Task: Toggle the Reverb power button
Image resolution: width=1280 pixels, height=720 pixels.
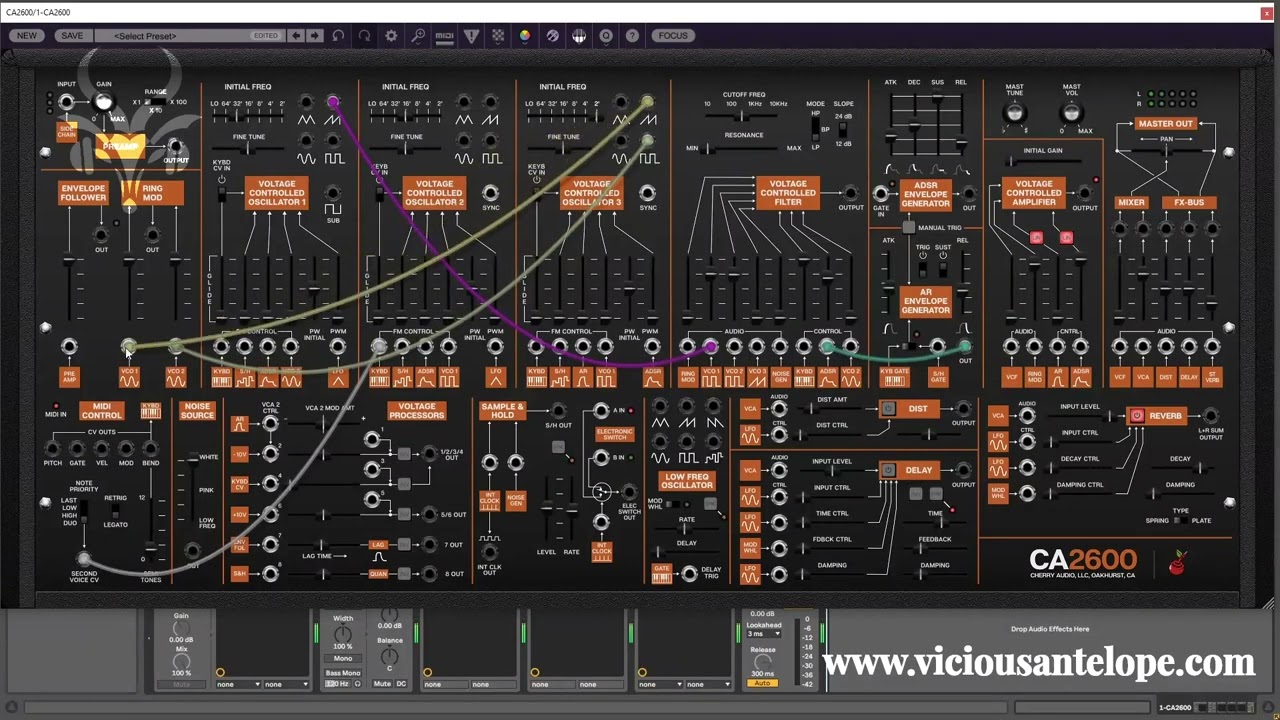Action: click(1137, 416)
